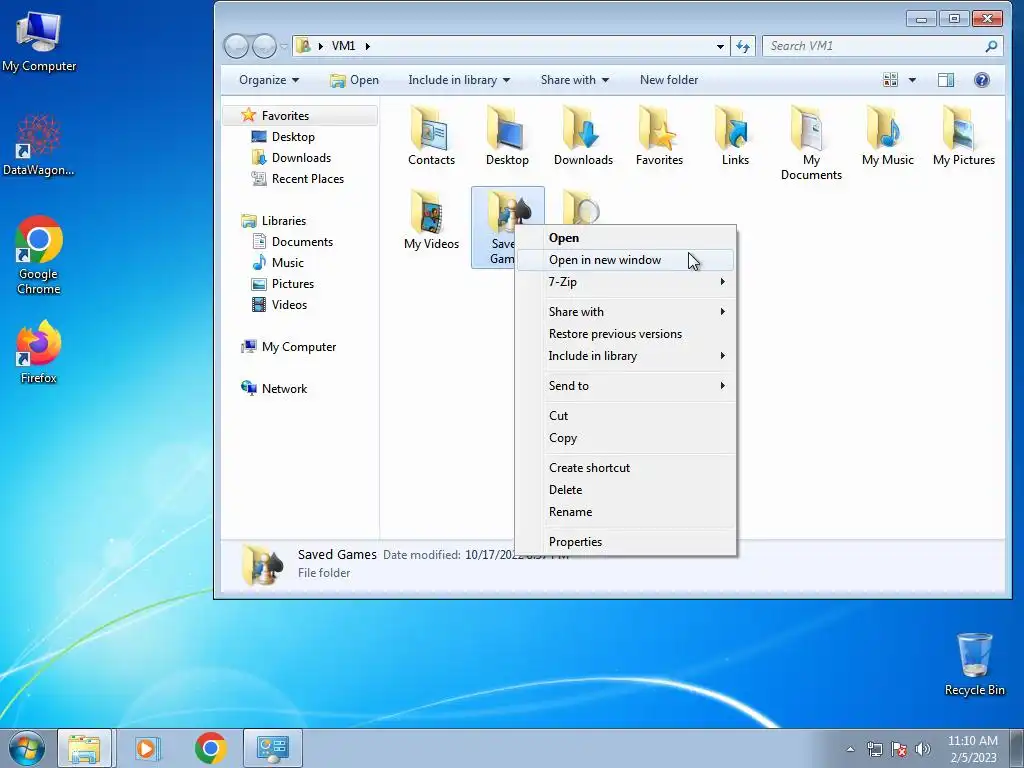This screenshot has height=768, width=1024.
Task: Click the Back navigation button
Action: 236,46
